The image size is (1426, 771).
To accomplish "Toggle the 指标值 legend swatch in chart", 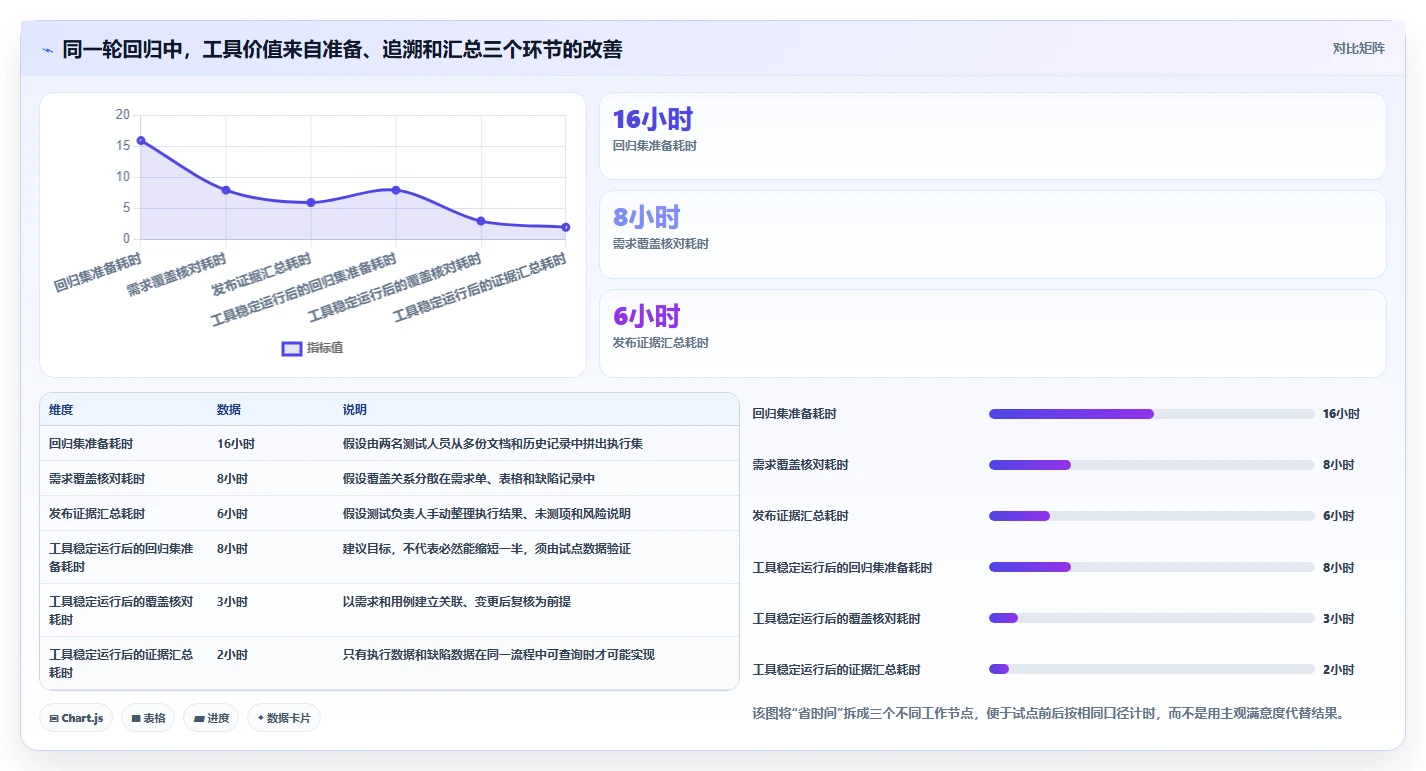I will click(x=292, y=348).
